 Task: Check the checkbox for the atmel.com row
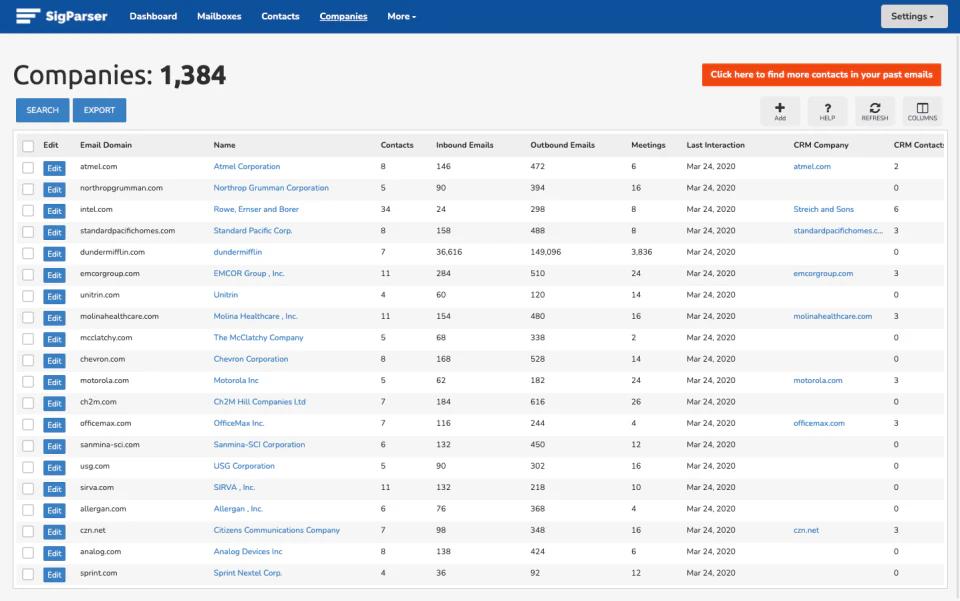point(27,167)
